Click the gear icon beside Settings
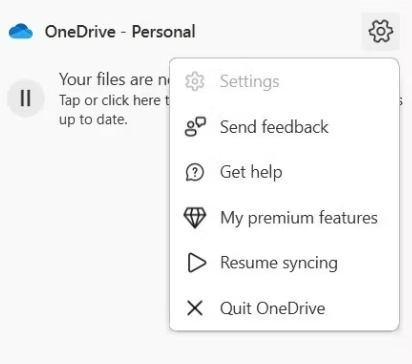412x364 pixels. (195, 81)
